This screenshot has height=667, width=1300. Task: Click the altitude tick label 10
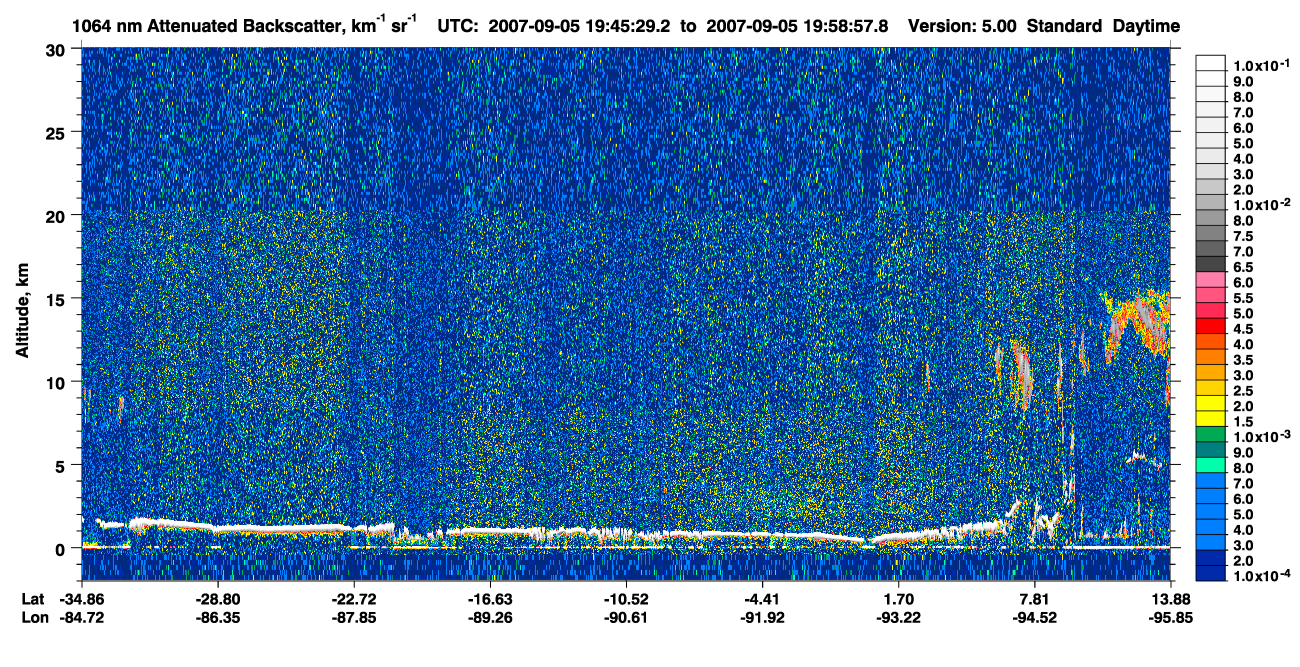[x=57, y=382]
